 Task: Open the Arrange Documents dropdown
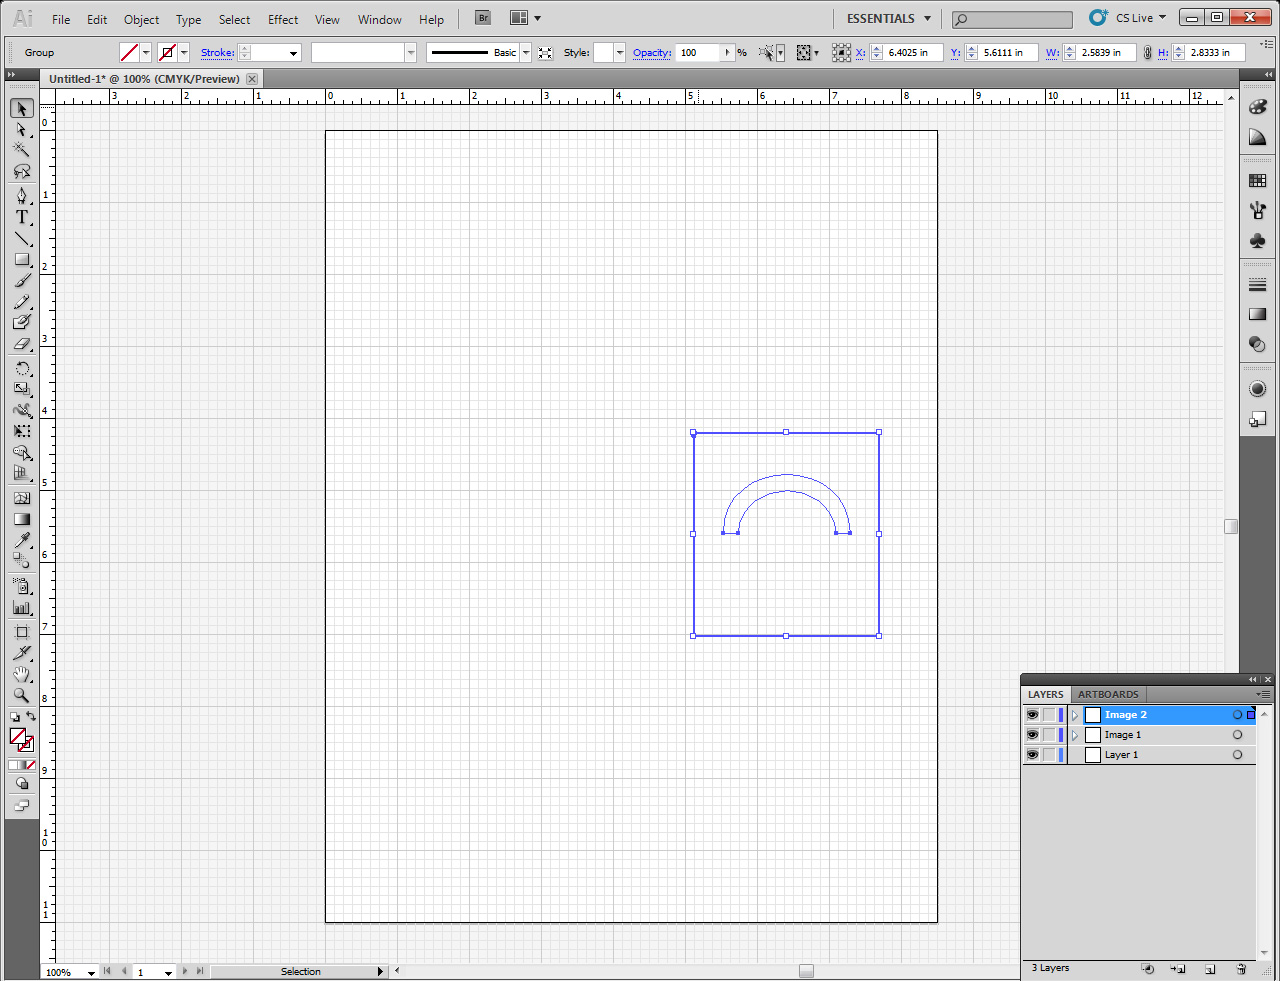(x=525, y=18)
